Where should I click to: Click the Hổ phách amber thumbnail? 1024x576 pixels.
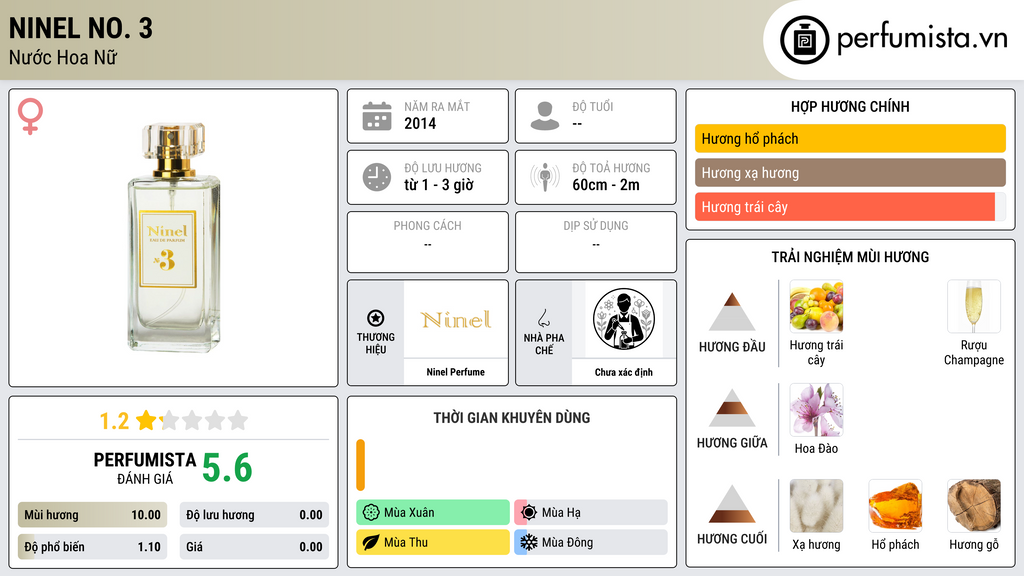click(895, 505)
